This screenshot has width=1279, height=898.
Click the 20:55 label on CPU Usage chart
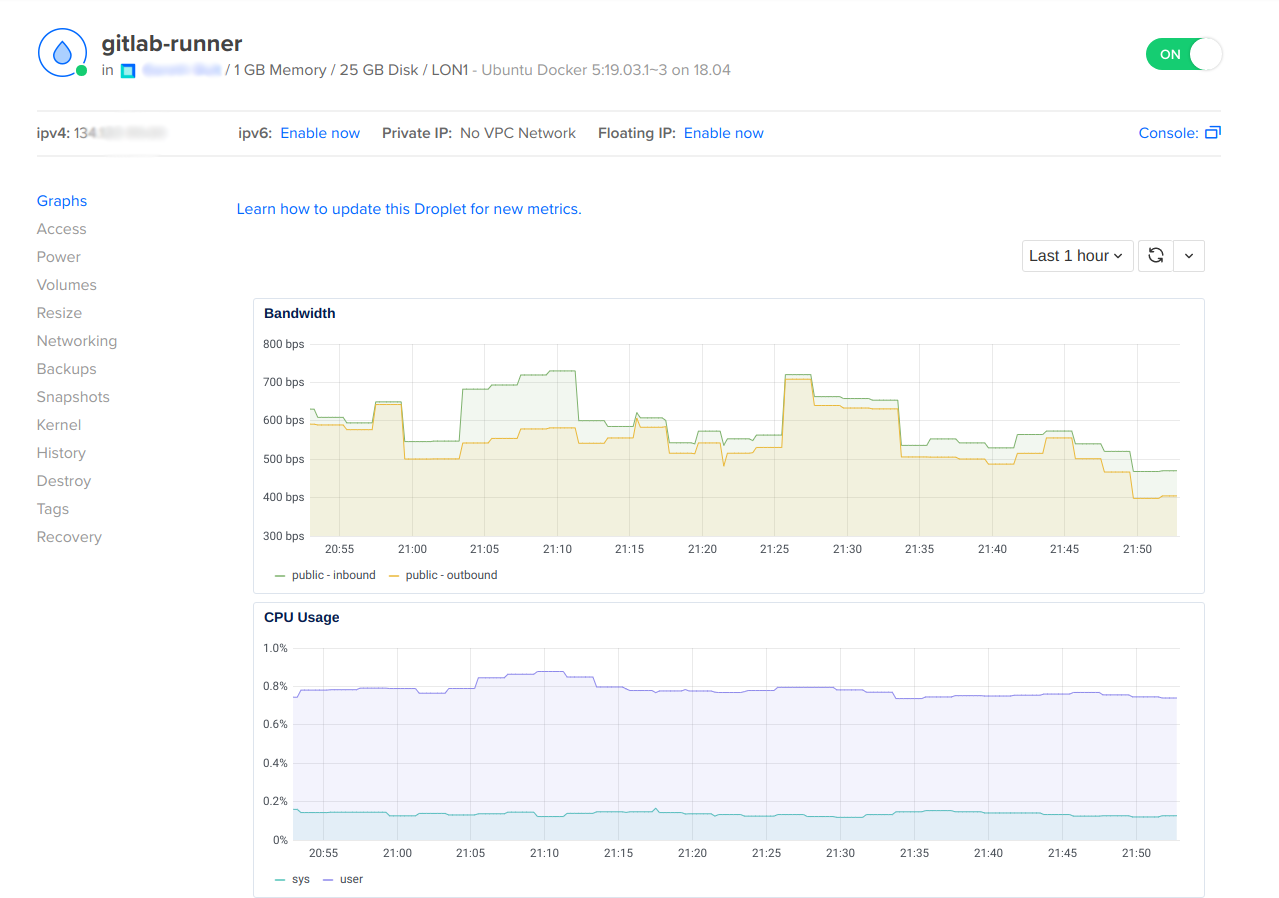coord(323,853)
